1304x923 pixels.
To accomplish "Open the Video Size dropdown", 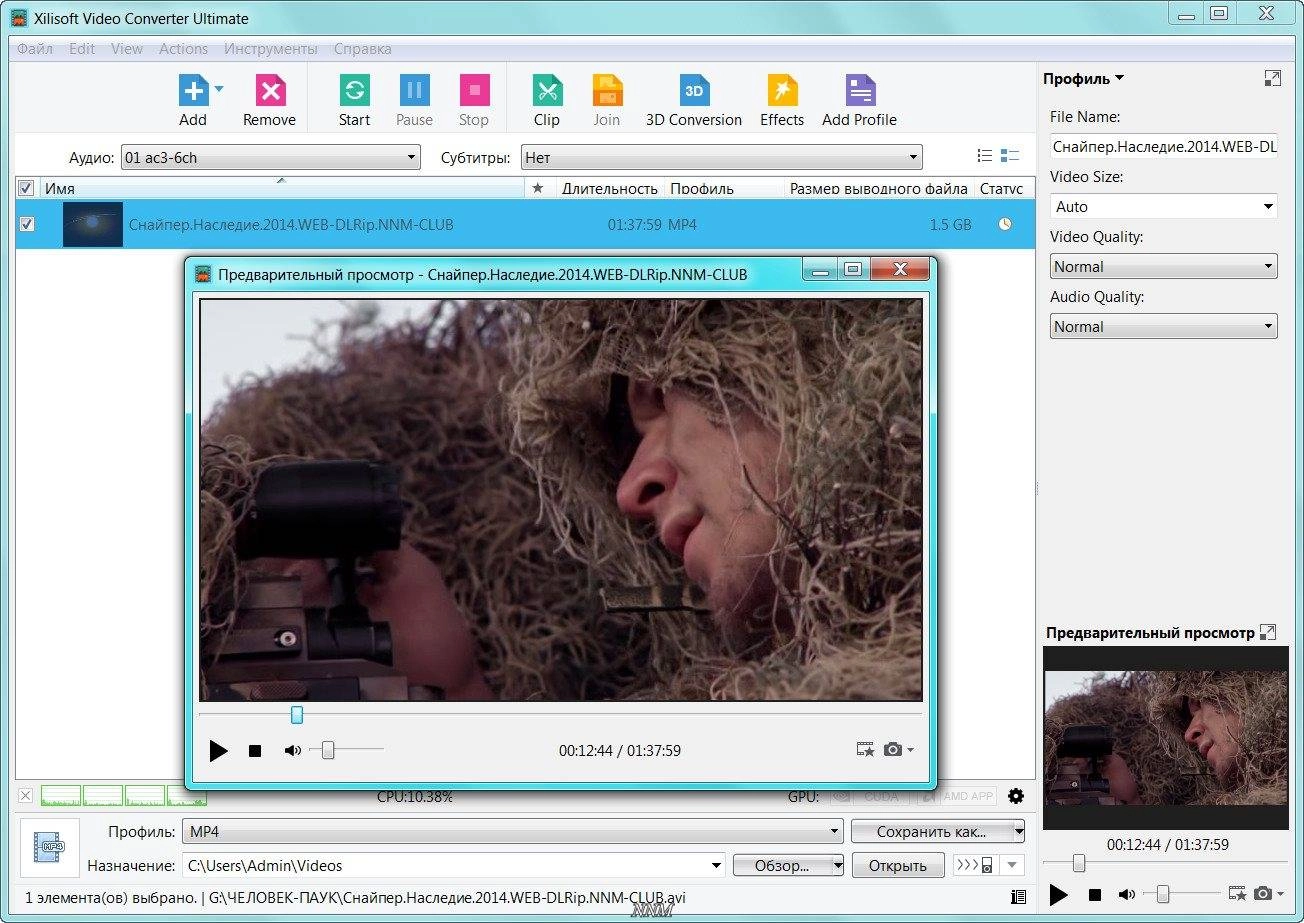I will [1164, 206].
